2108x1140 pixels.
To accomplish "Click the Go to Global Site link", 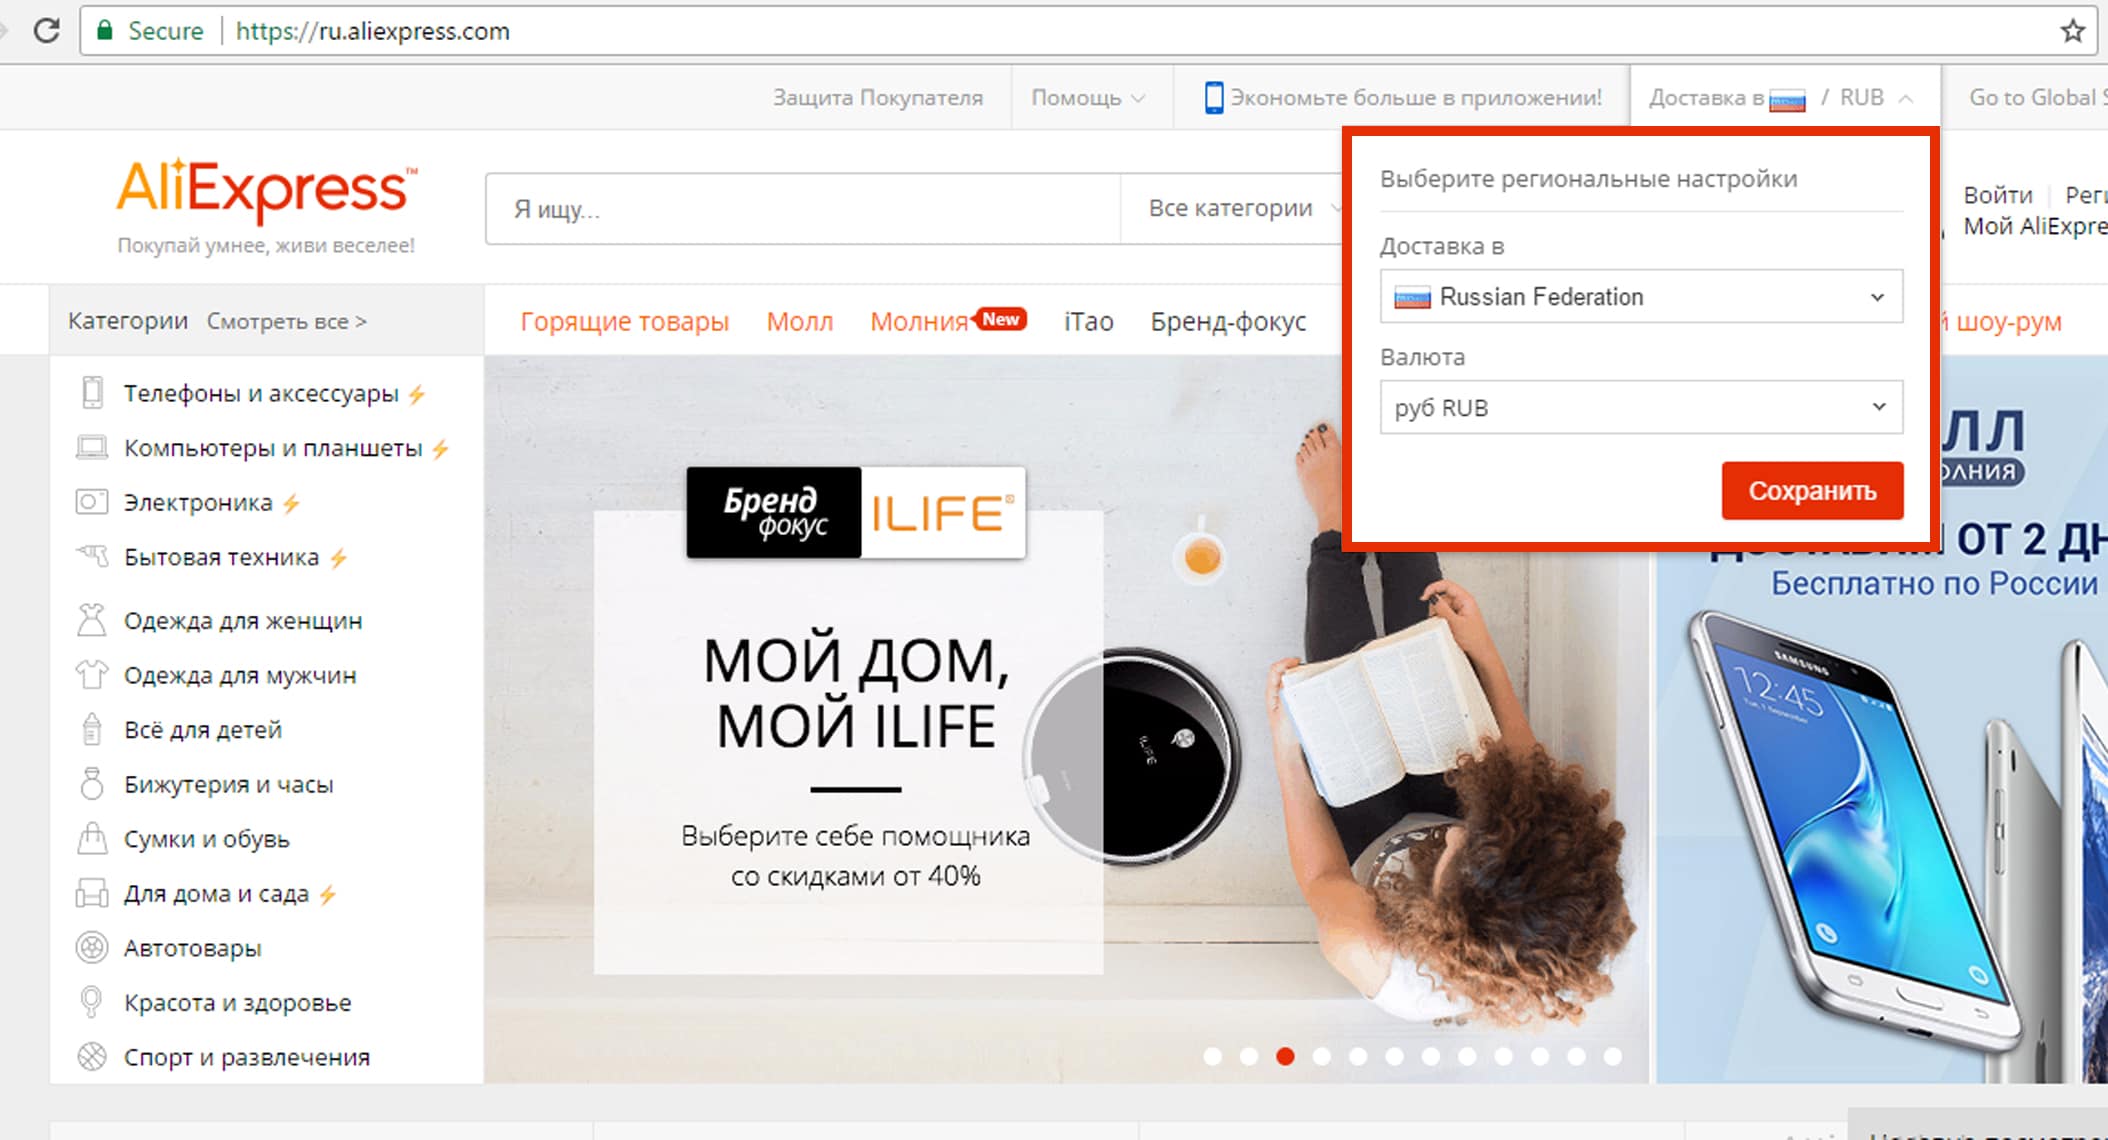I will (2038, 97).
